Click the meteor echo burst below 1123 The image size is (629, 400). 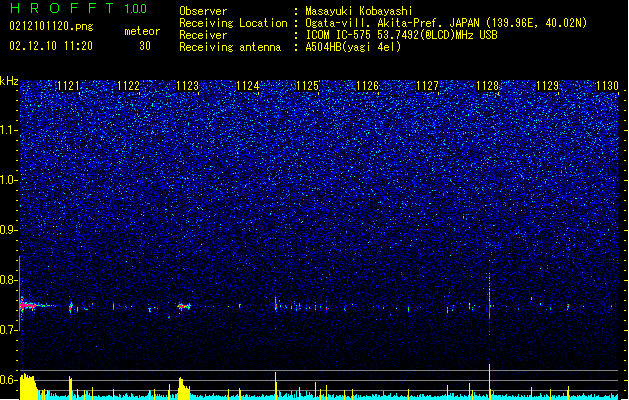184,307
